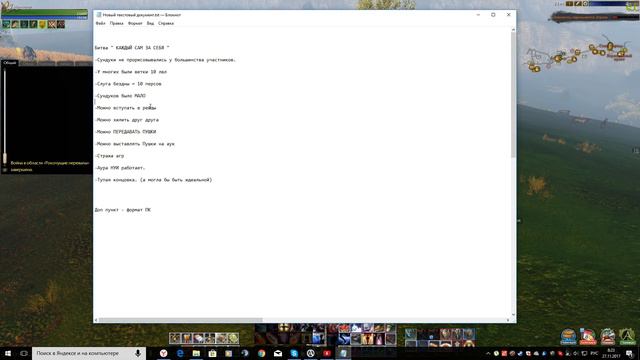Click the Notepad horizontal scrollbar thumb
This screenshot has height=360, width=640.
tap(180, 320)
